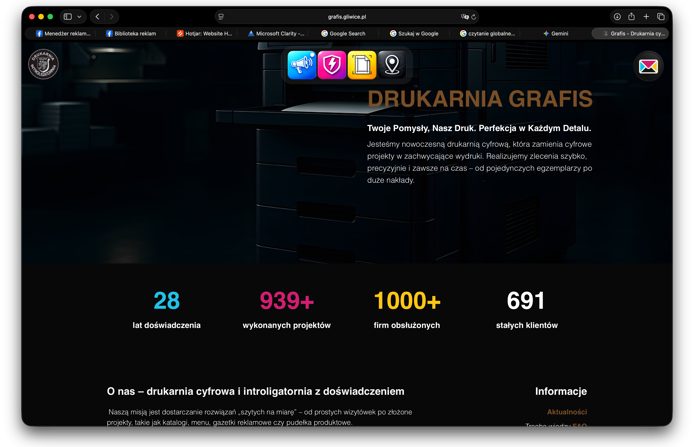Image resolution: width=695 pixels, height=447 pixels.
Task: Click the grafis.gliwice.pl address field
Action: coord(347,17)
